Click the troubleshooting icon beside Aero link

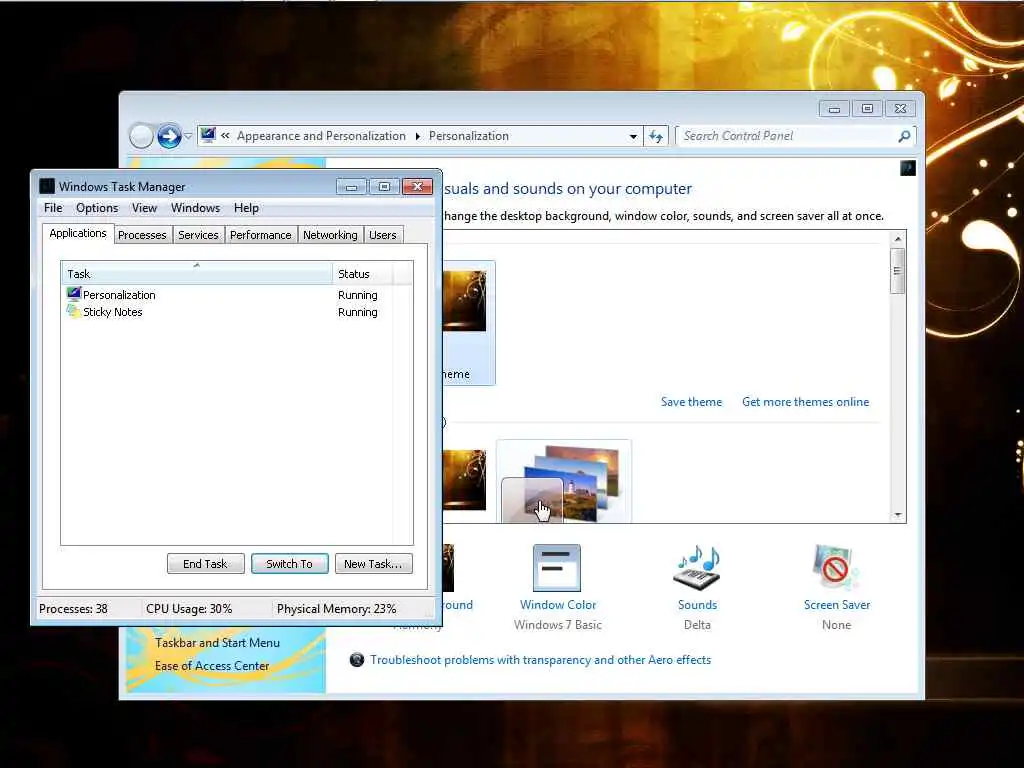pos(357,660)
